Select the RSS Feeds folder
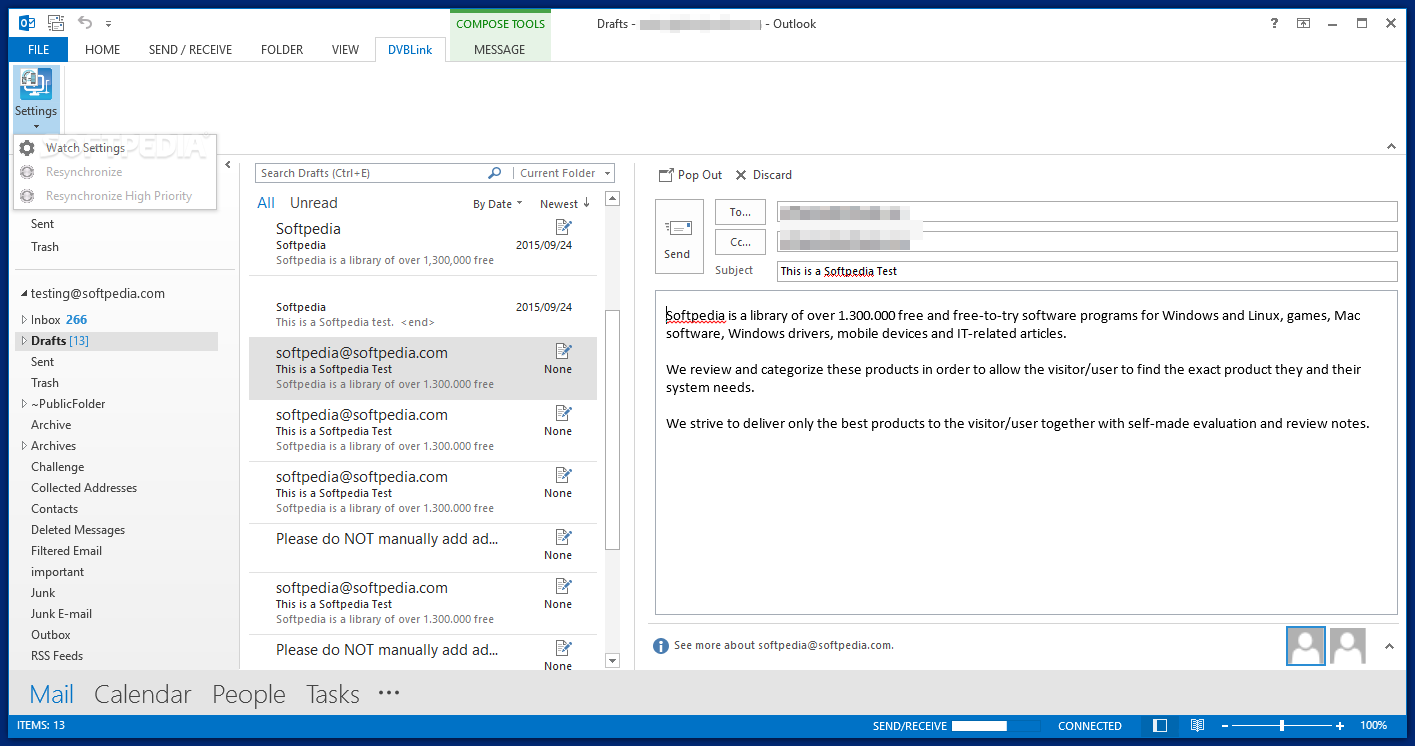Screen dimensions: 1415x746 [x=57, y=656]
